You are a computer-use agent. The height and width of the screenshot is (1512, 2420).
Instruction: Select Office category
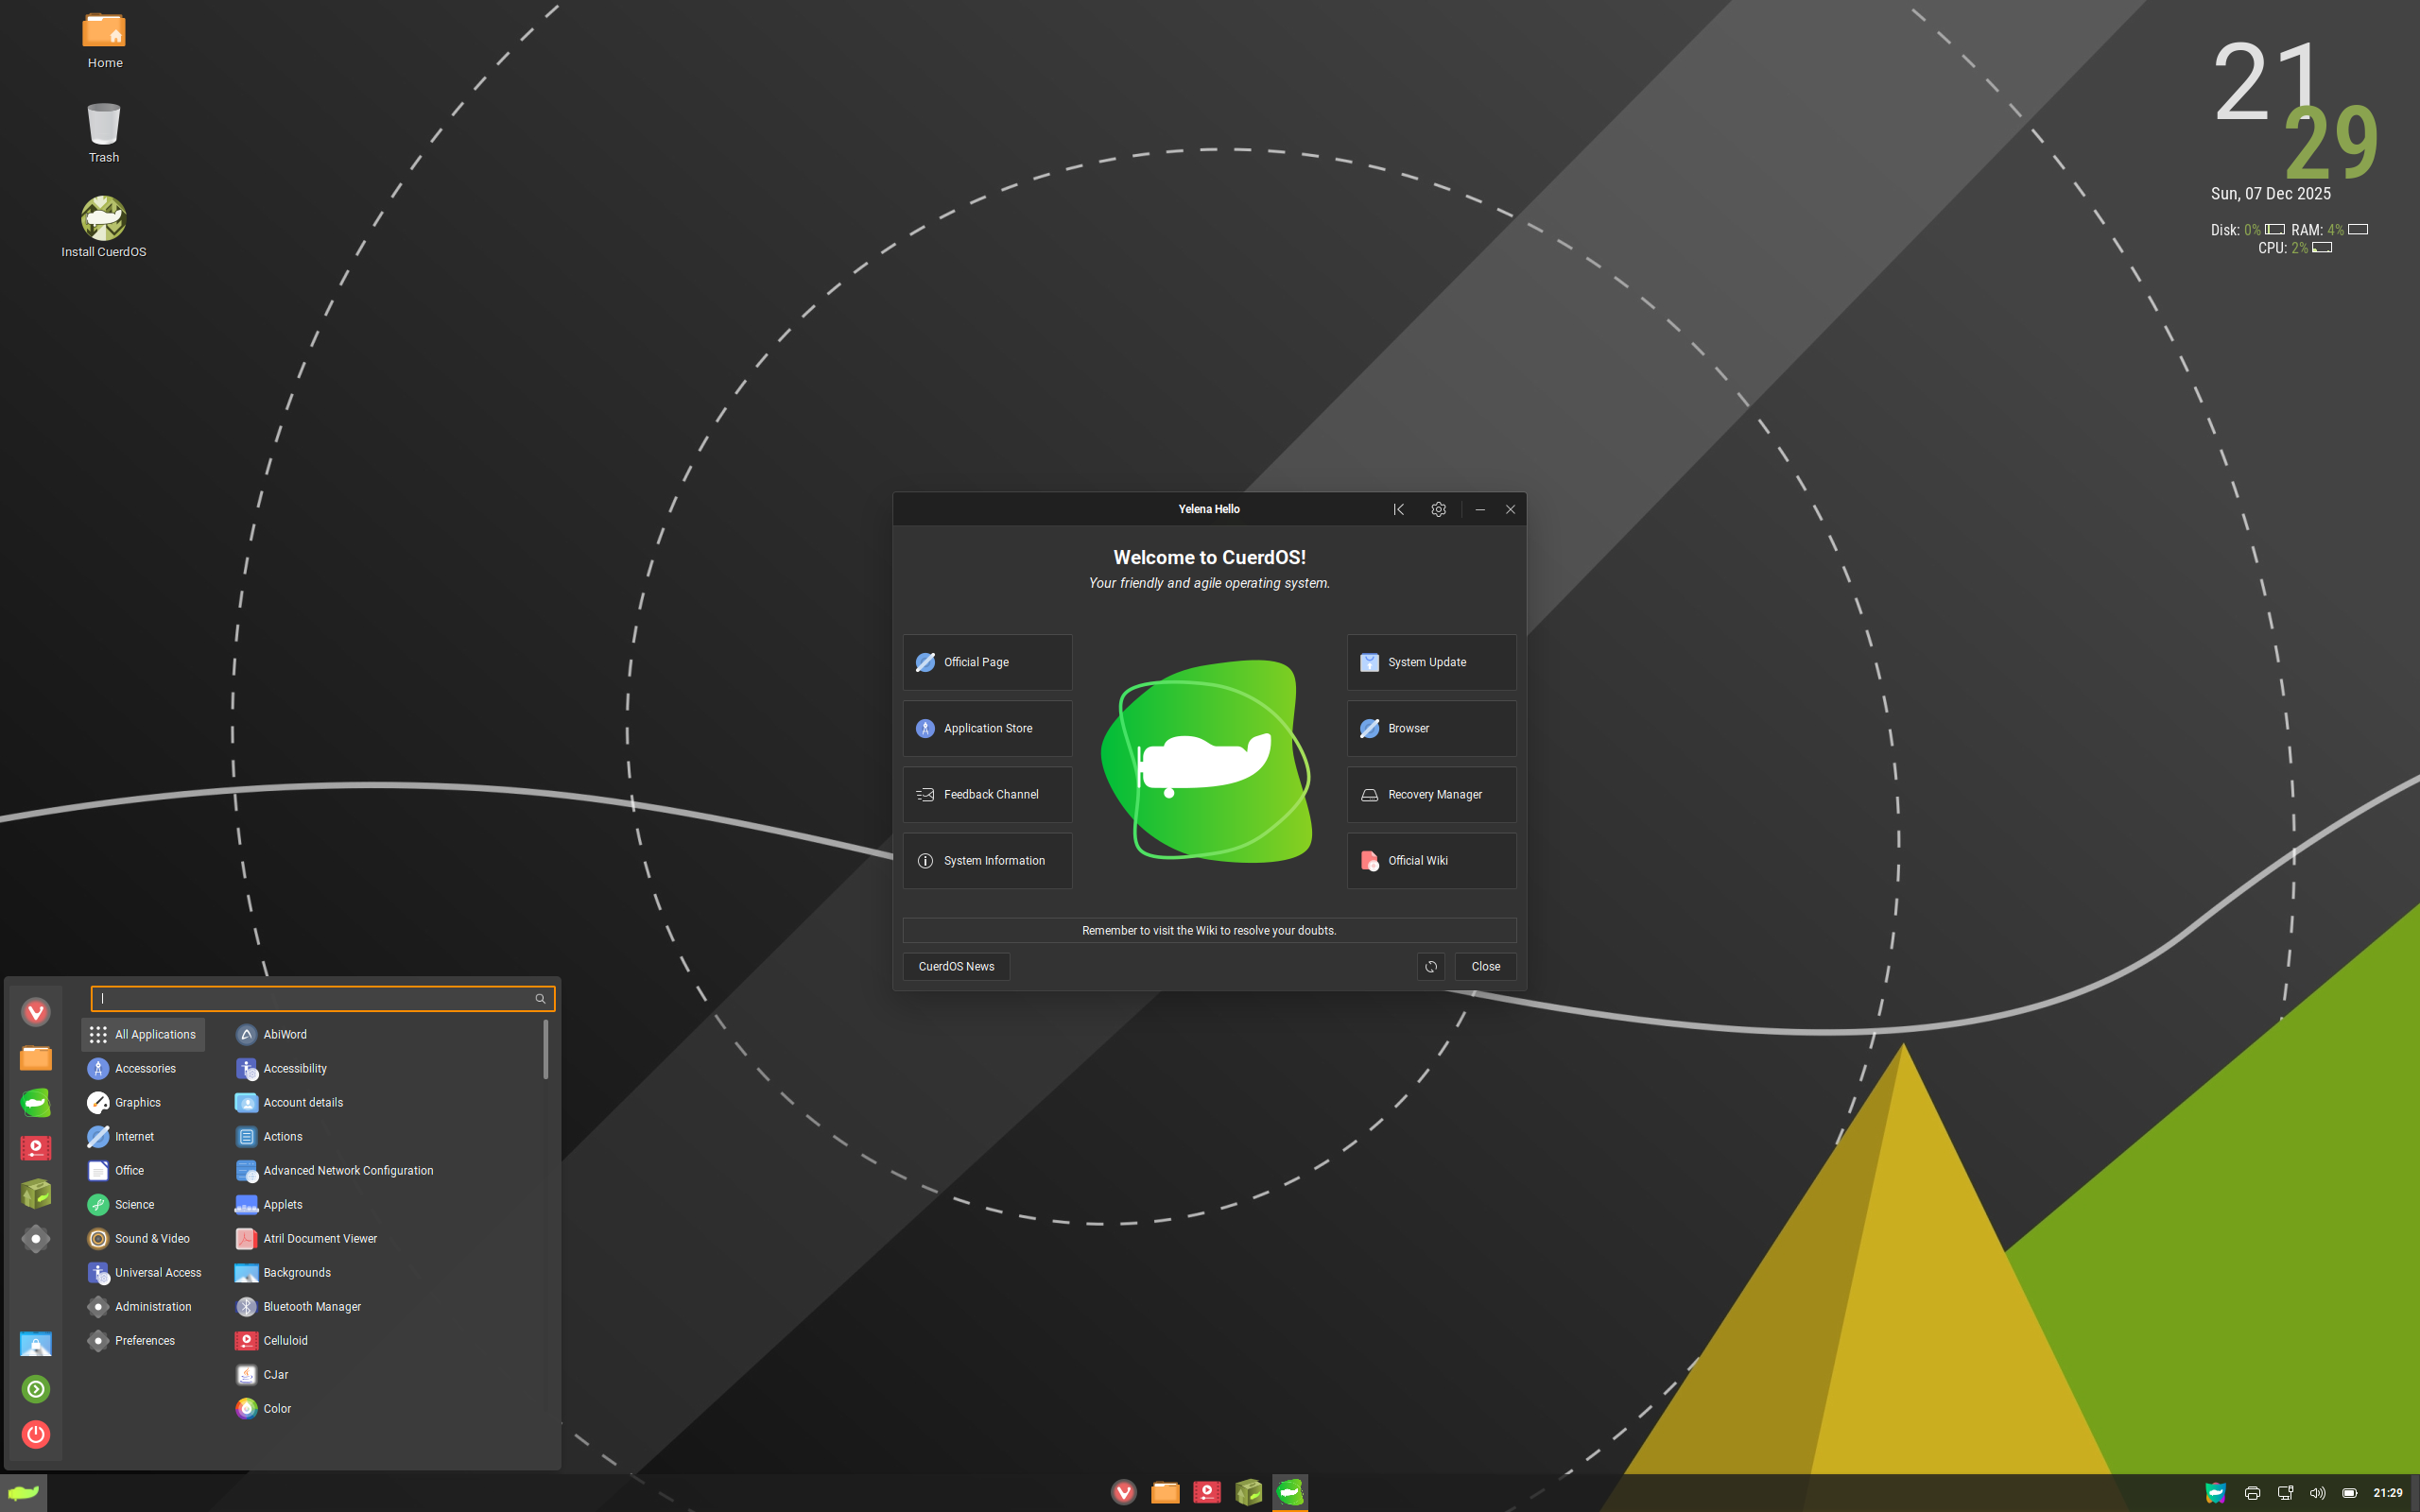tap(143, 1171)
